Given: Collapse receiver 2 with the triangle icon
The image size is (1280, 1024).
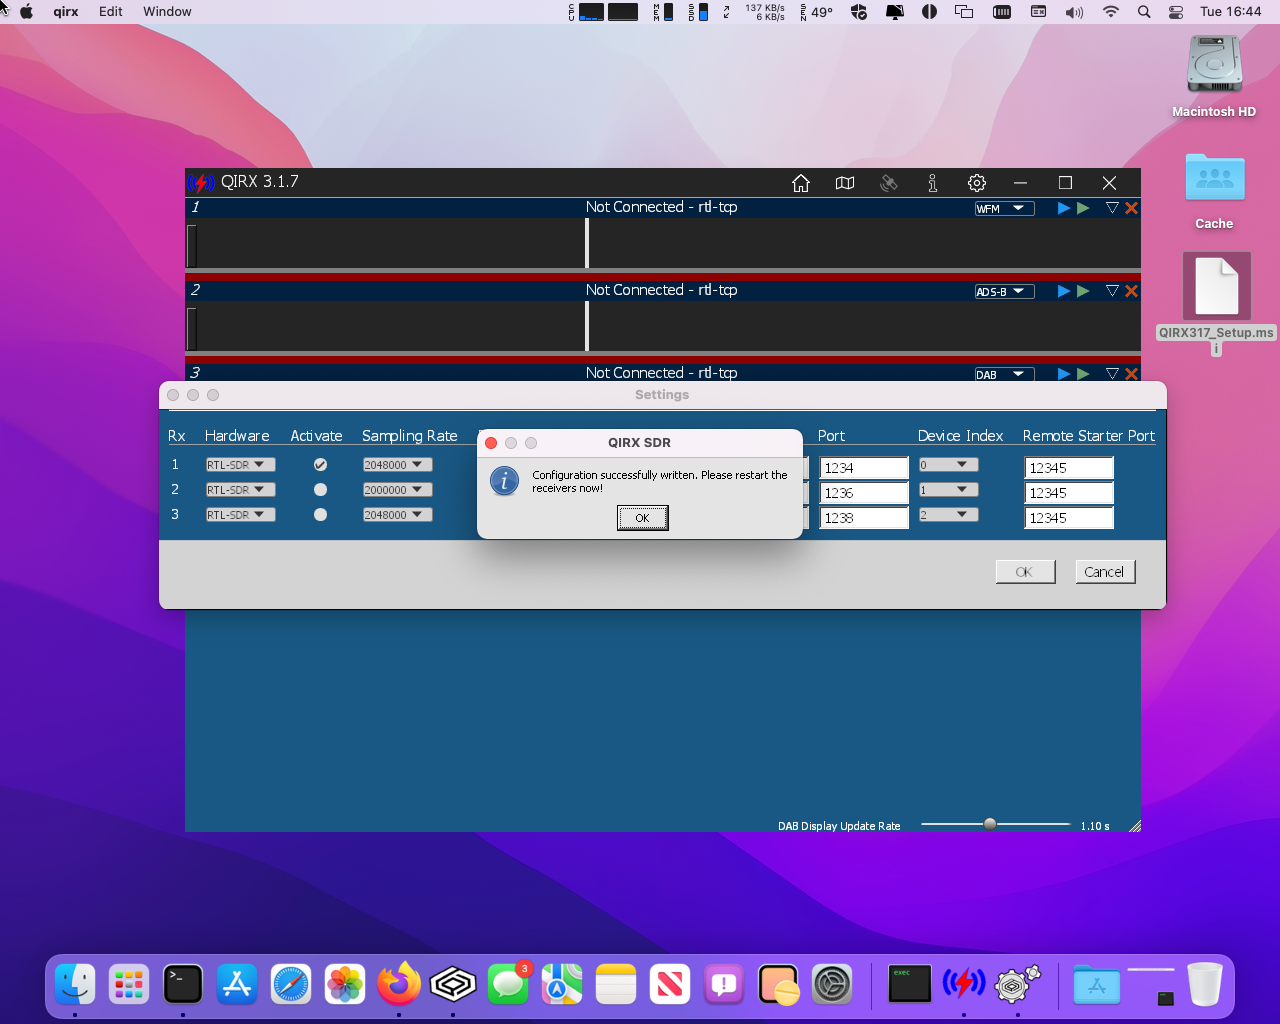Looking at the screenshot, I should (1112, 291).
